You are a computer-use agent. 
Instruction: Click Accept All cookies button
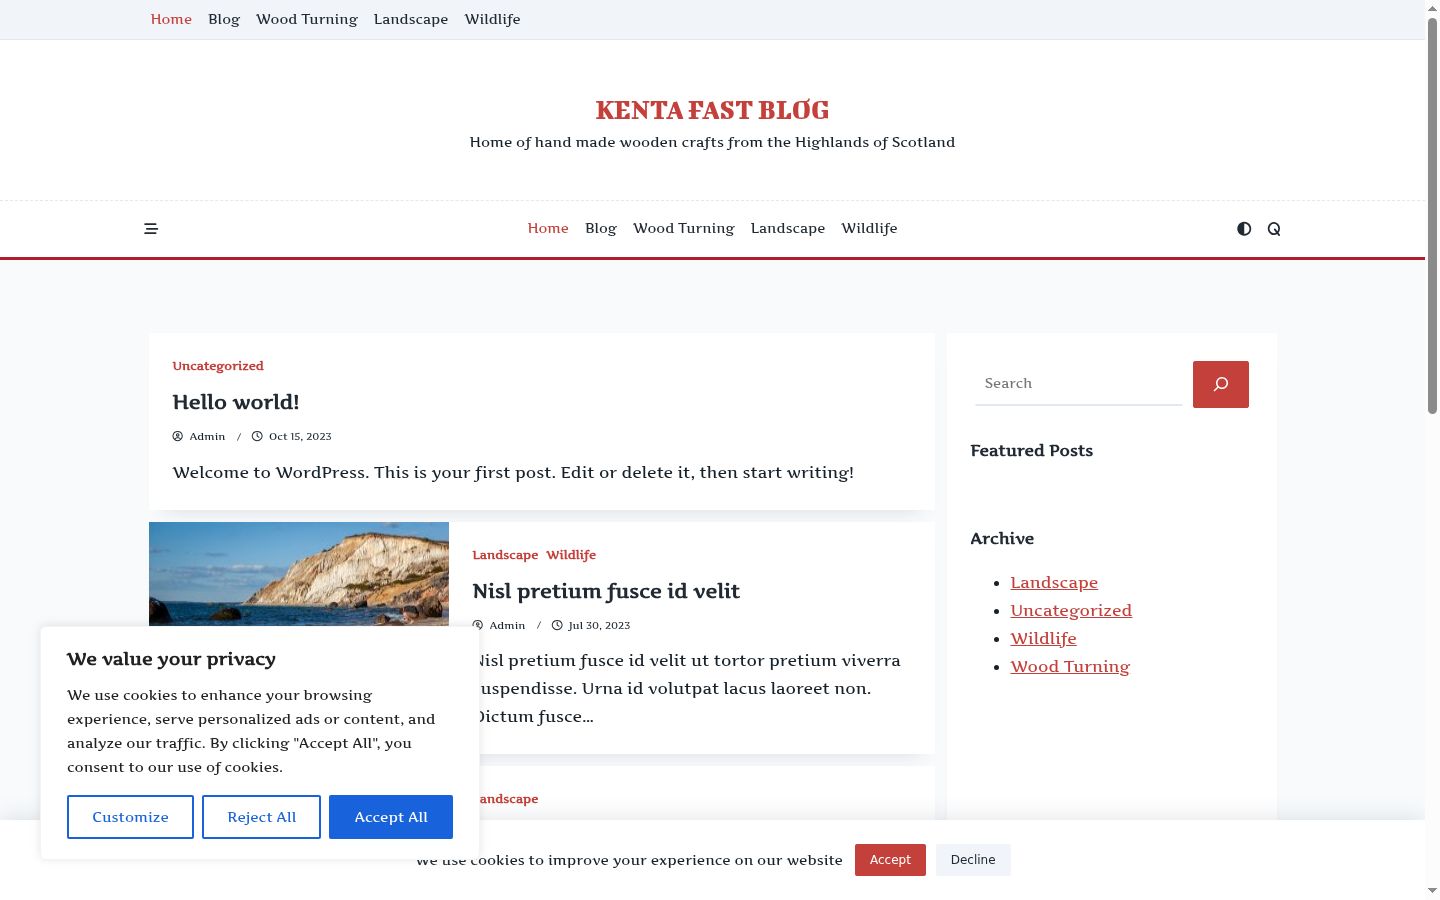point(391,817)
